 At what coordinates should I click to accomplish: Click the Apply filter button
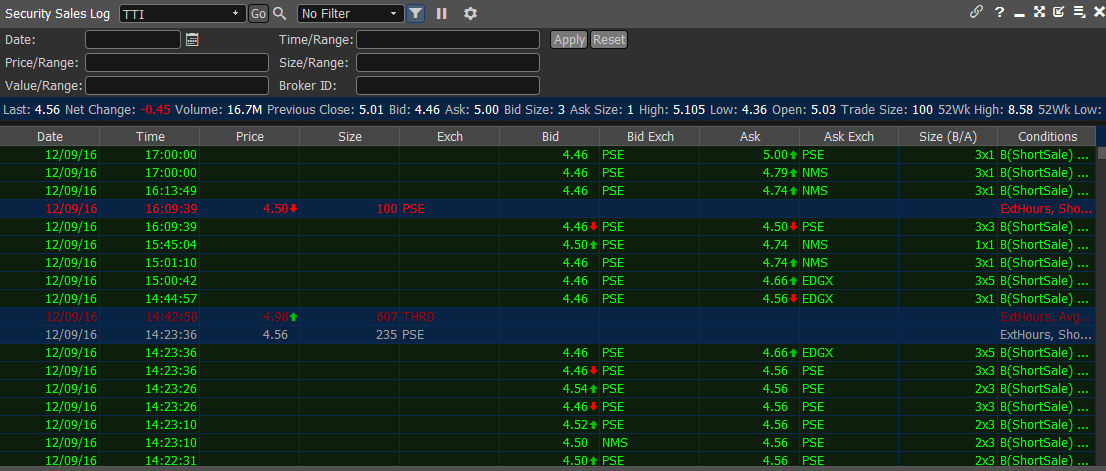tap(569, 40)
